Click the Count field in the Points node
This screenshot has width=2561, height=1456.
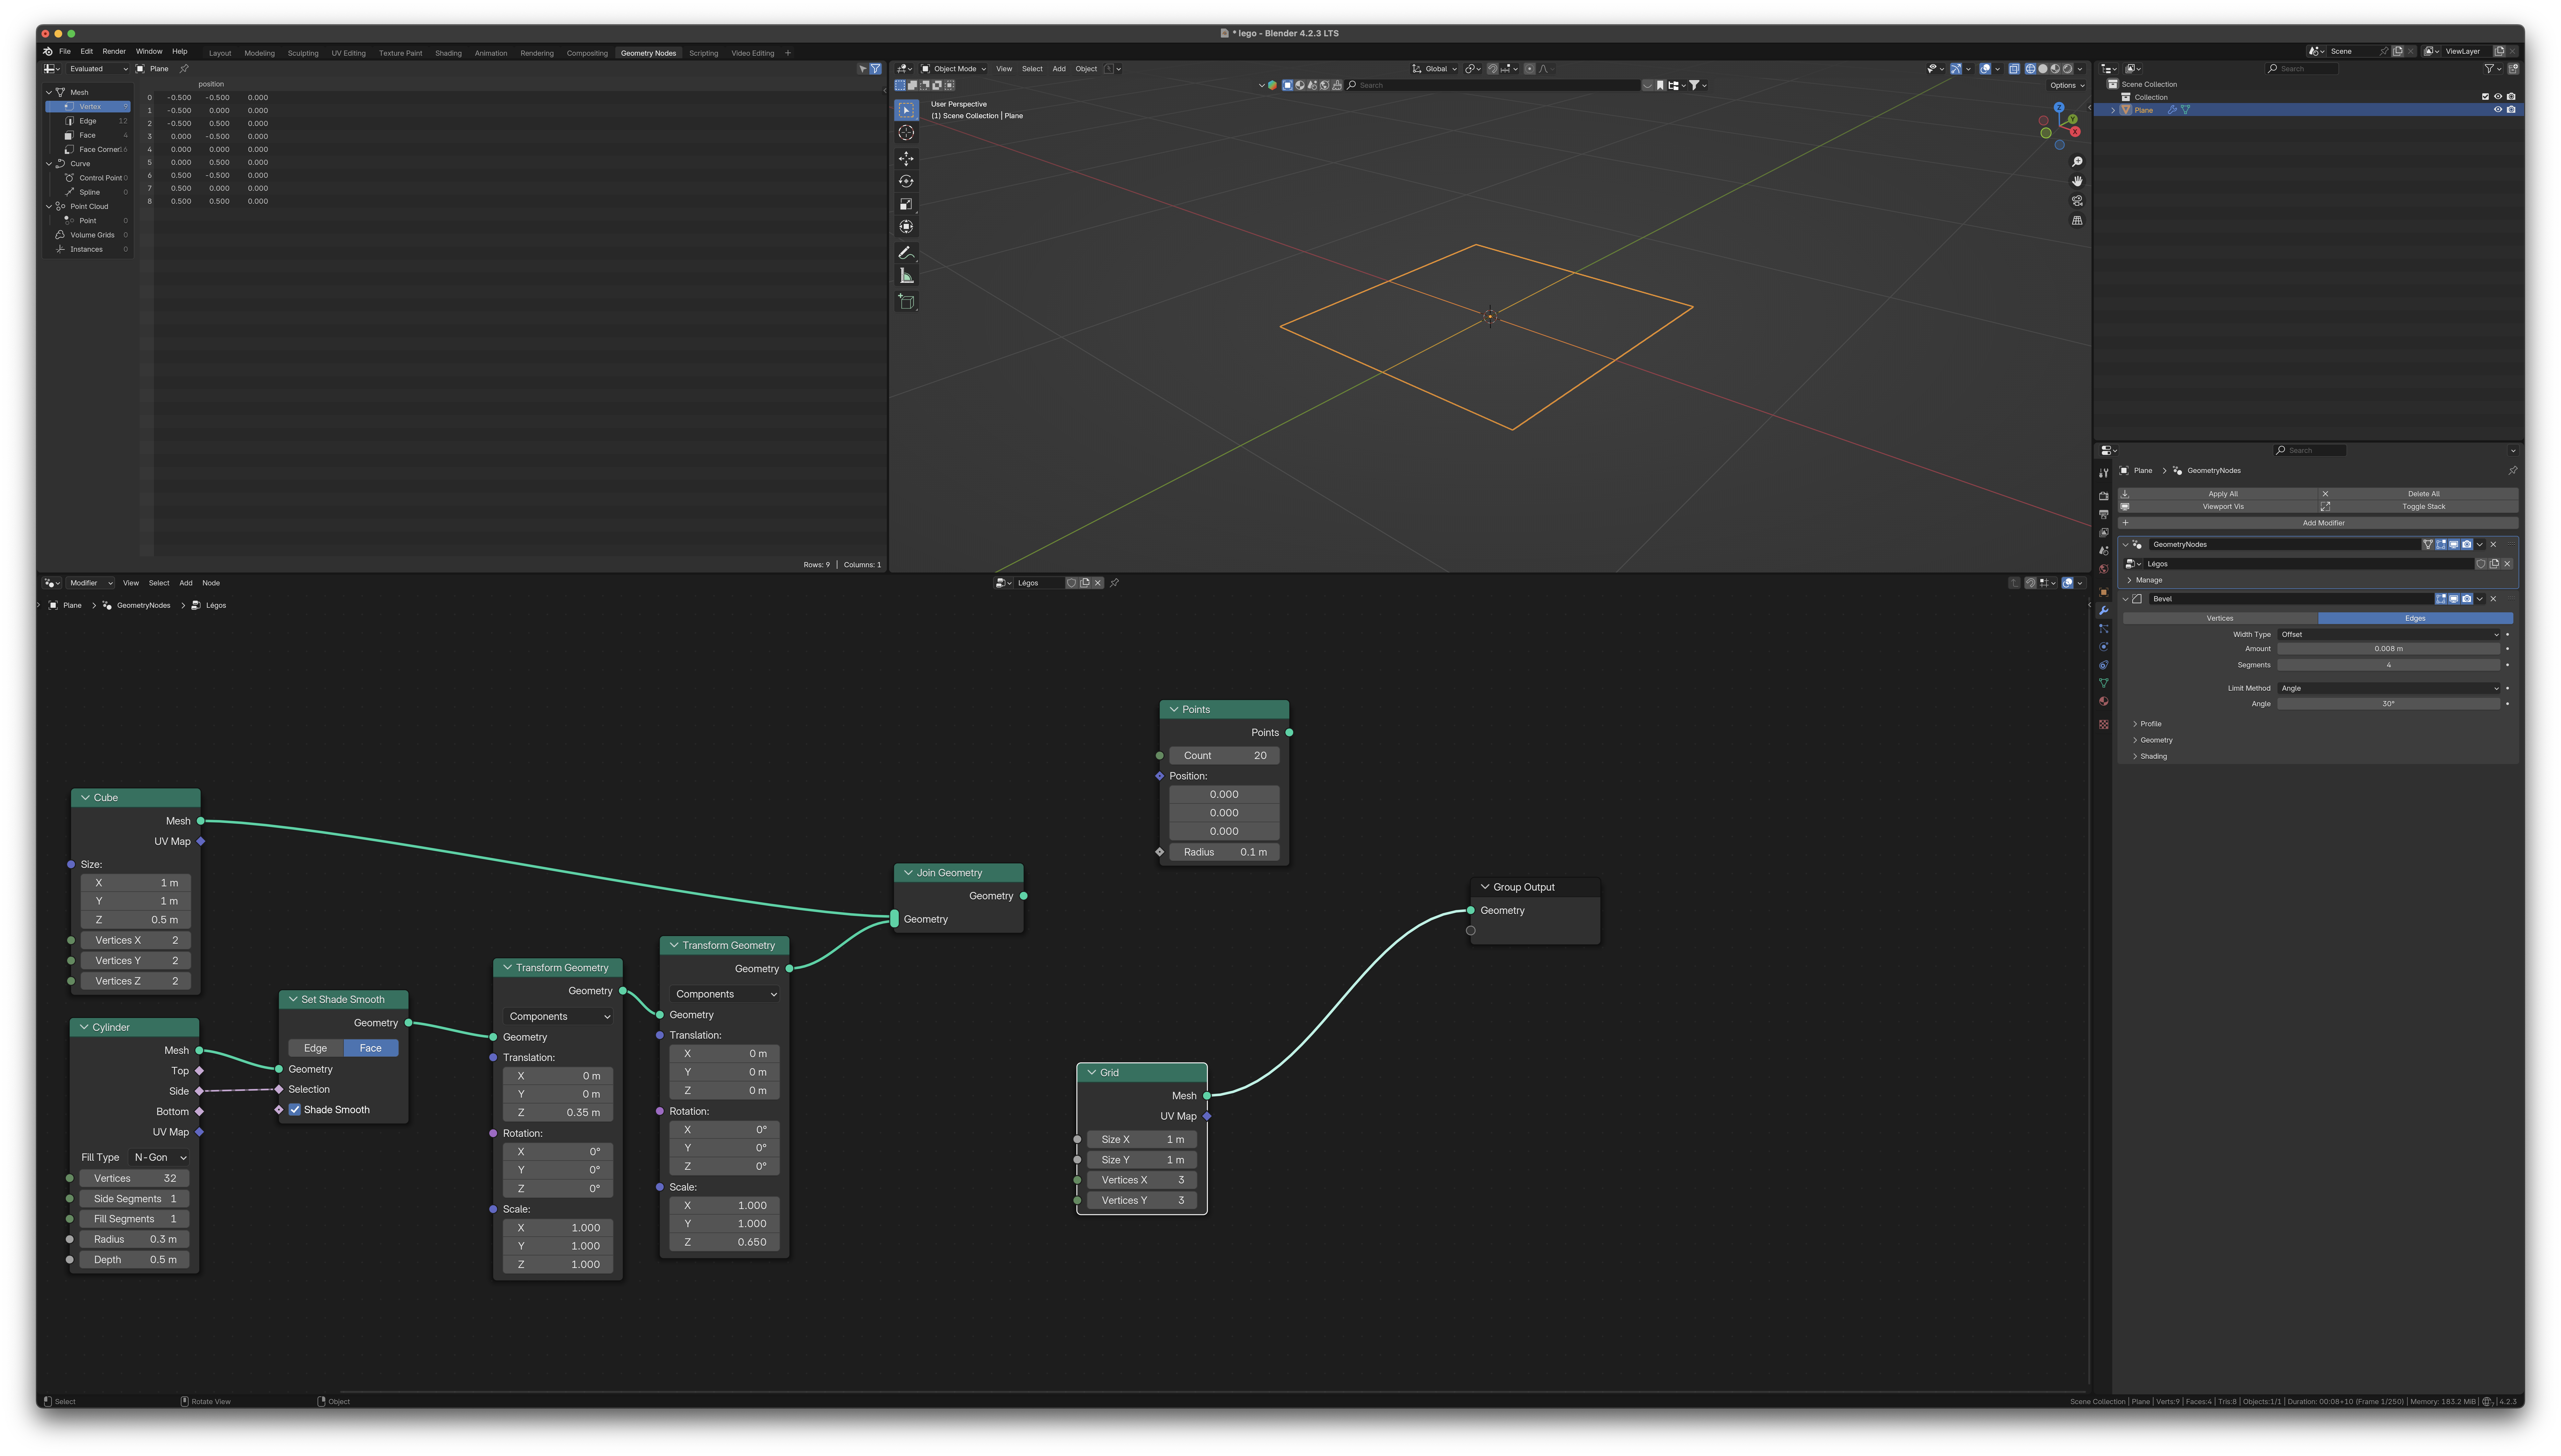click(1224, 756)
